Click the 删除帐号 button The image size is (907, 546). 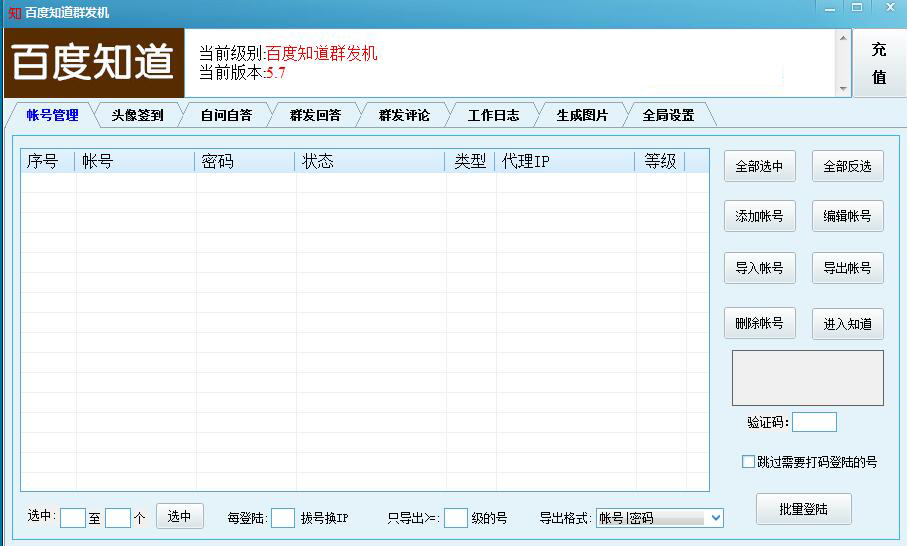pyautogui.click(x=759, y=323)
